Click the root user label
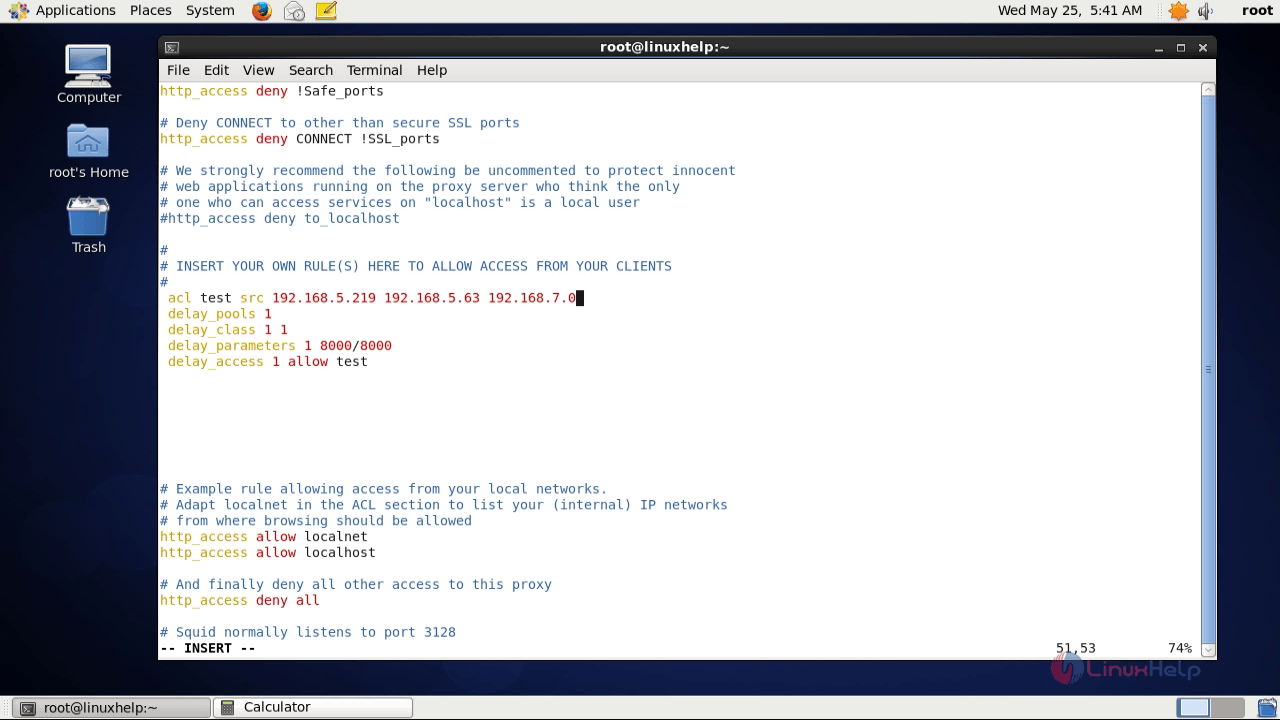The width and height of the screenshot is (1280, 720). click(x=1257, y=10)
